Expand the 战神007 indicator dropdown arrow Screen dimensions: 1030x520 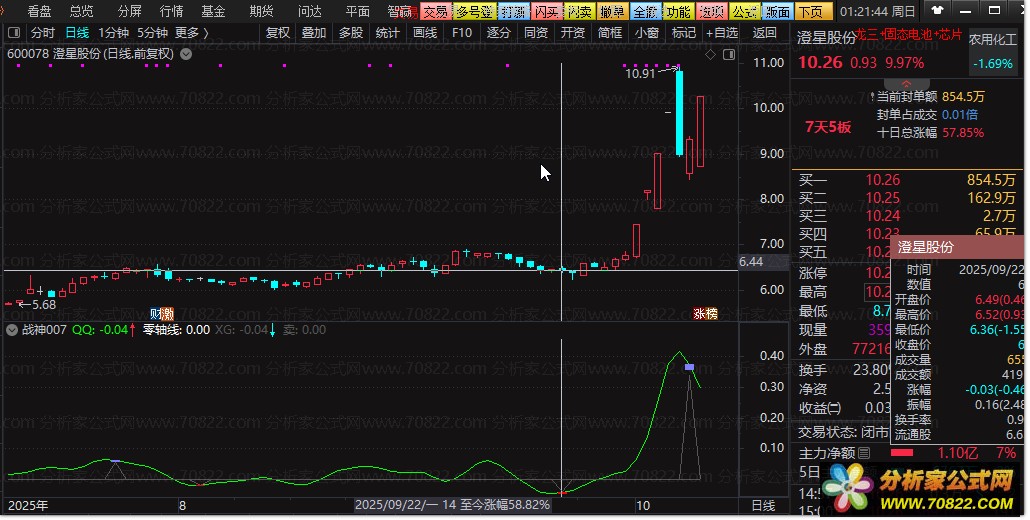coord(12,330)
